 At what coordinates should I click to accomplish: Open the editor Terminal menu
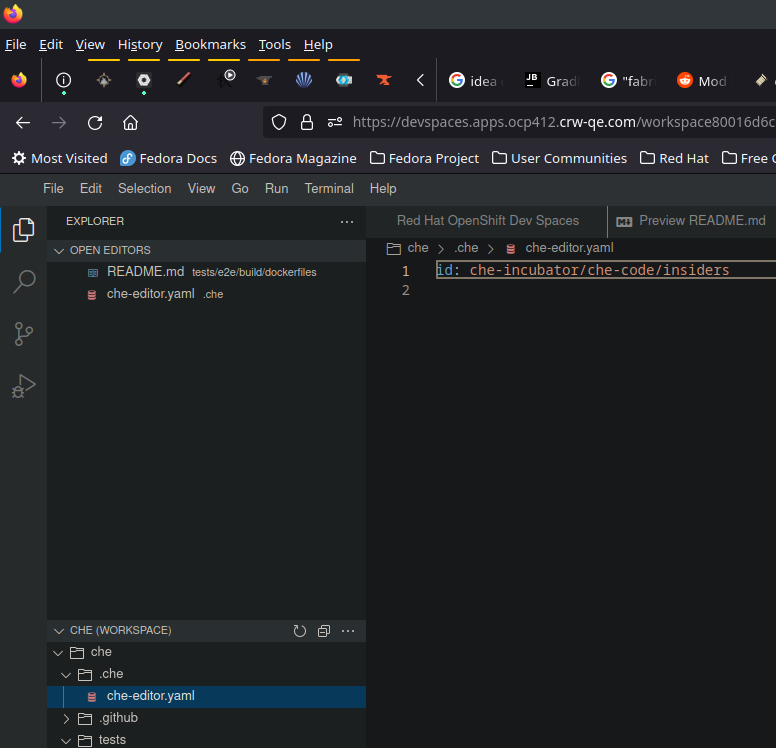[x=329, y=189]
